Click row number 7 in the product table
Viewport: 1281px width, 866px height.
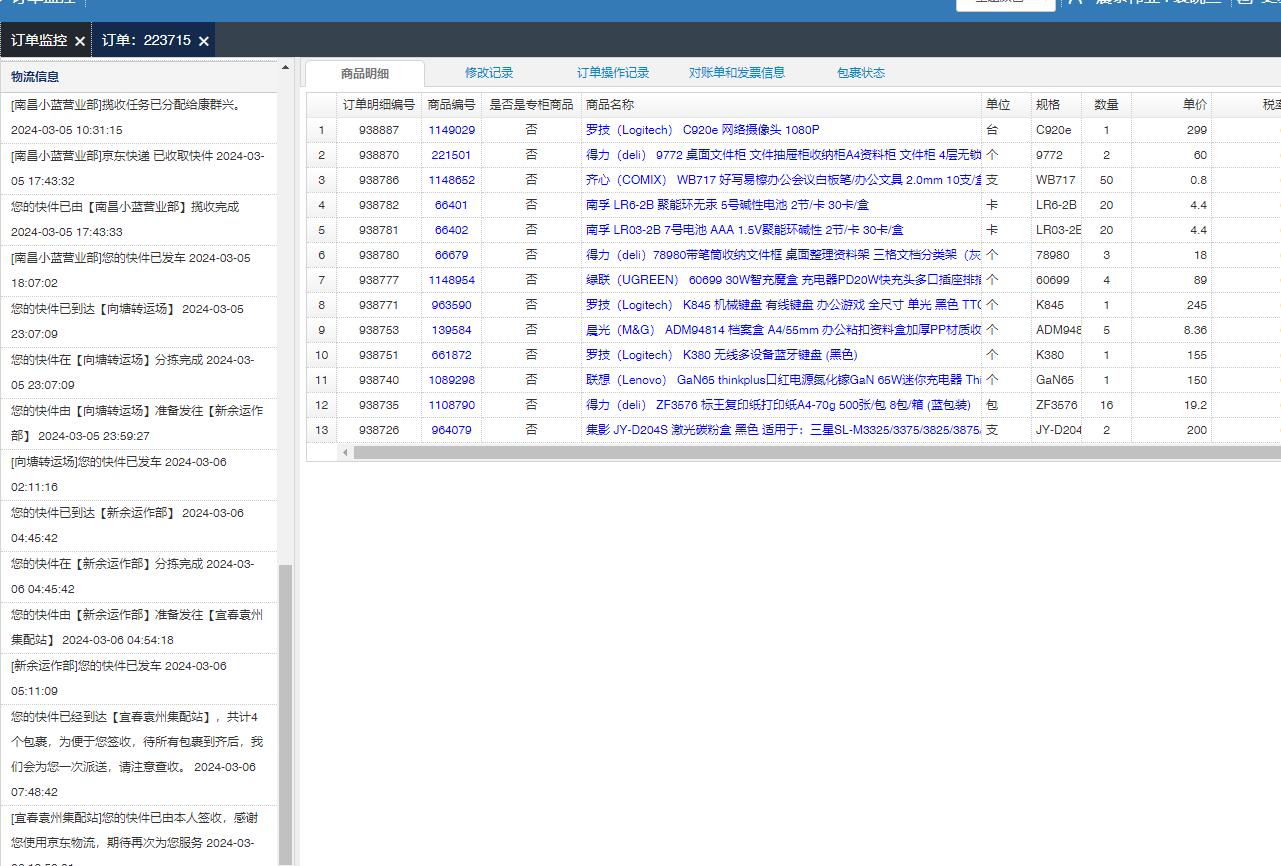point(321,280)
